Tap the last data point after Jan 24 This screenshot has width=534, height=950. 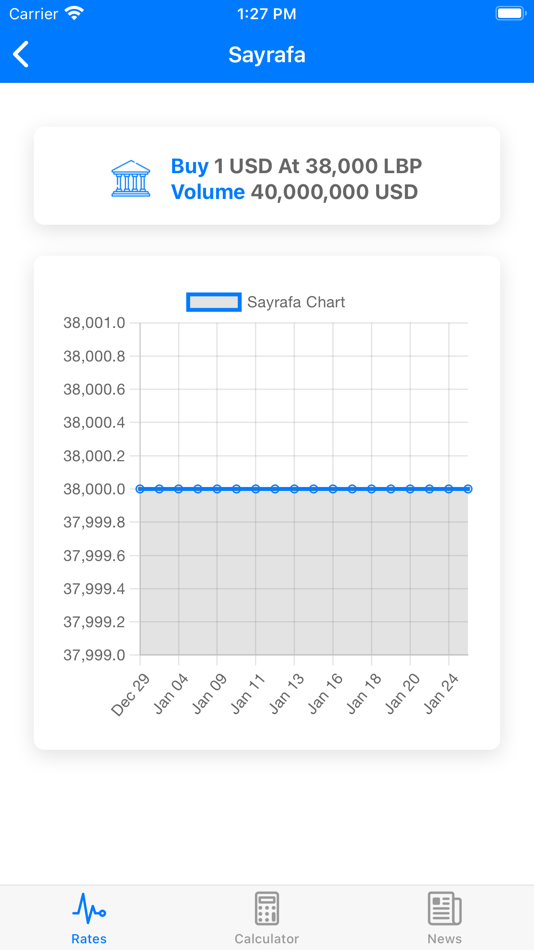pos(468,488)
